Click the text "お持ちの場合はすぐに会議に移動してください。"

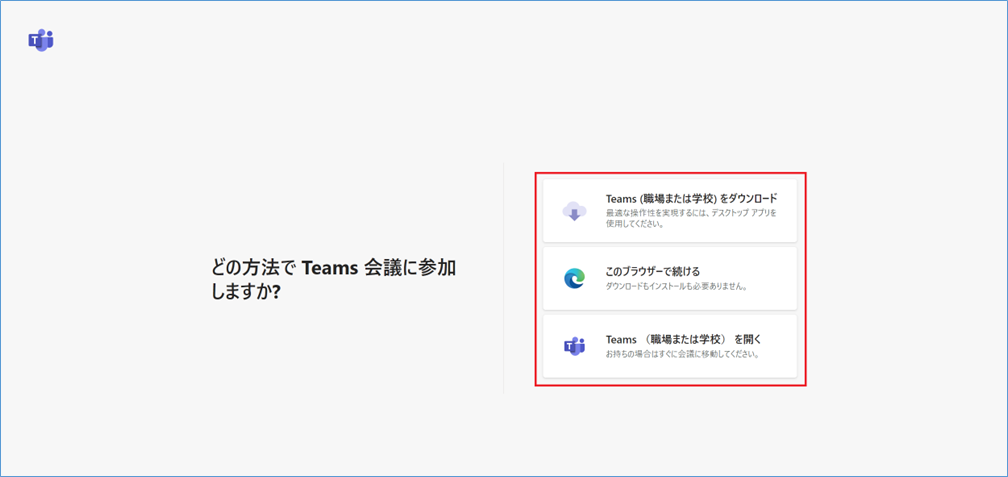pyautogui.click(x=683, y=354)
